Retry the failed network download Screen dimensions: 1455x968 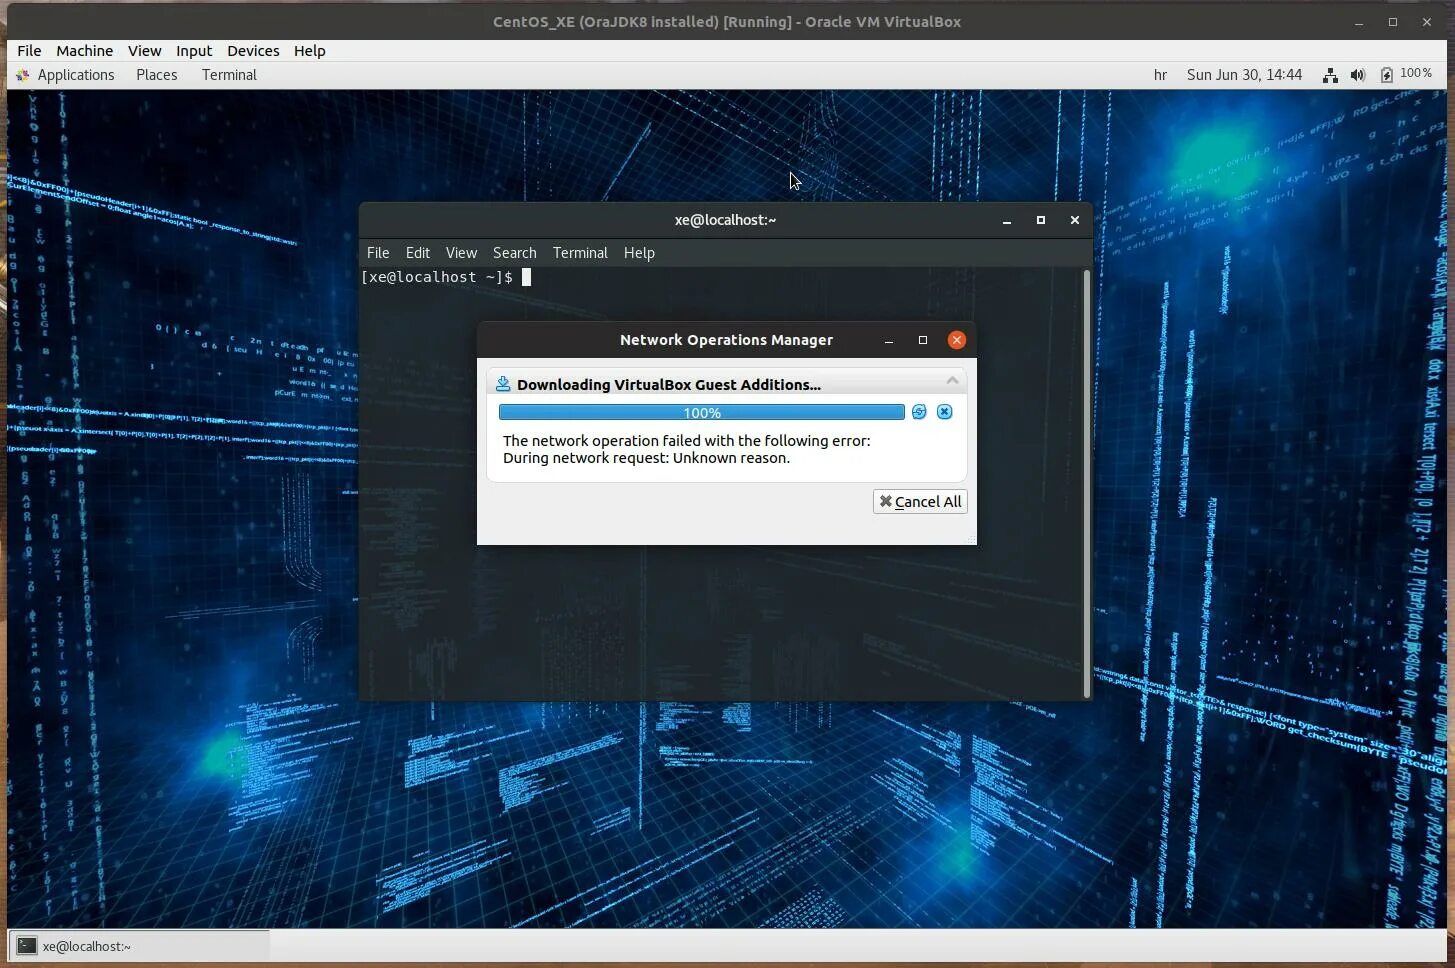coord(919,412)
